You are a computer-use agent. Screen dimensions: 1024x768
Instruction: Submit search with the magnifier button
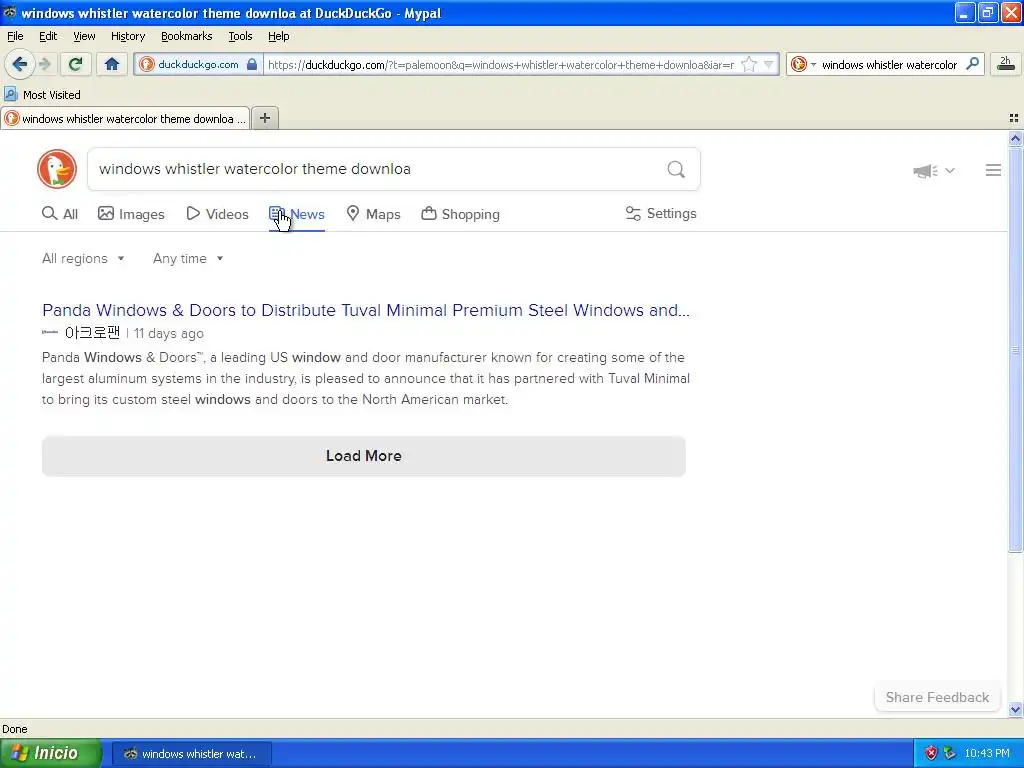point(676,170)
